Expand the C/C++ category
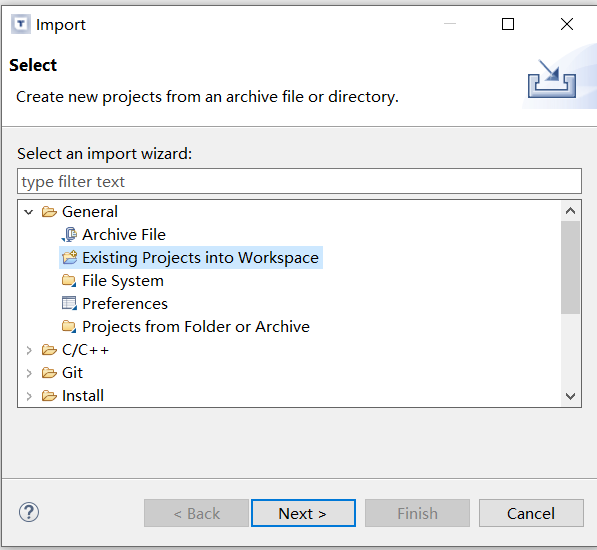597x550 pixels. (x=29, y=350)
